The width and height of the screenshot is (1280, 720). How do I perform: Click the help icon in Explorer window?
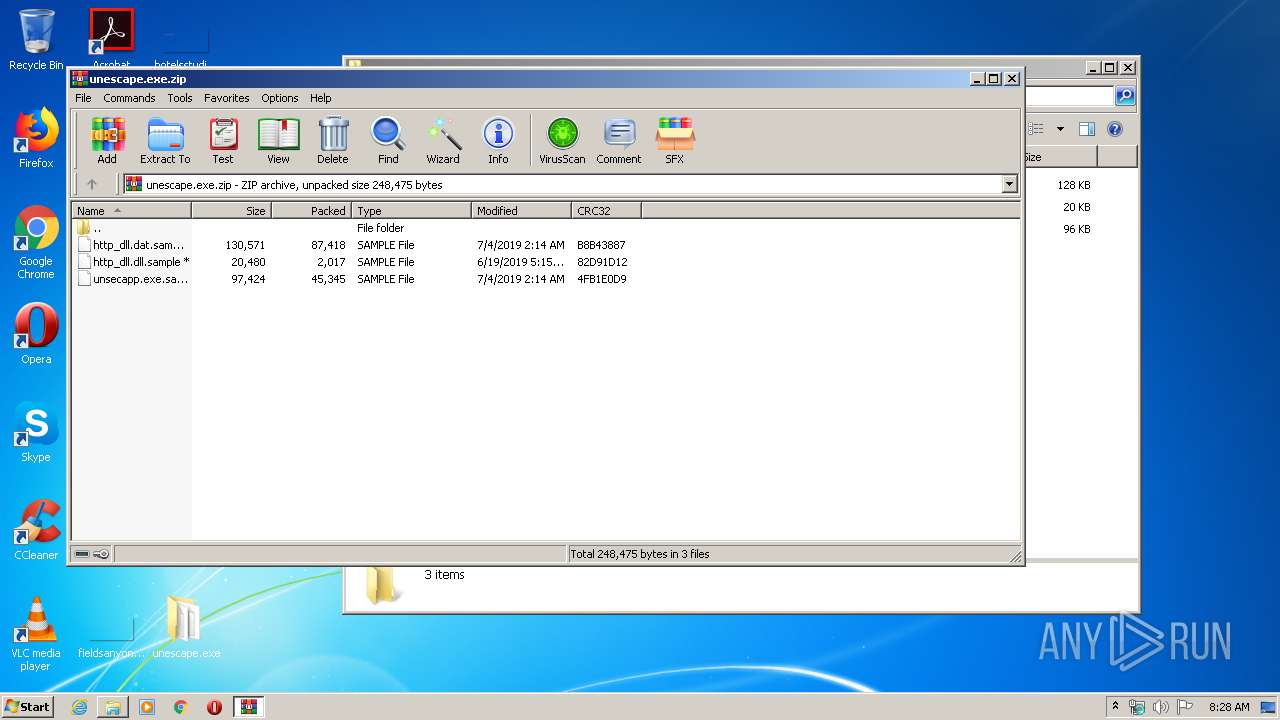[x=1115, y=129]
